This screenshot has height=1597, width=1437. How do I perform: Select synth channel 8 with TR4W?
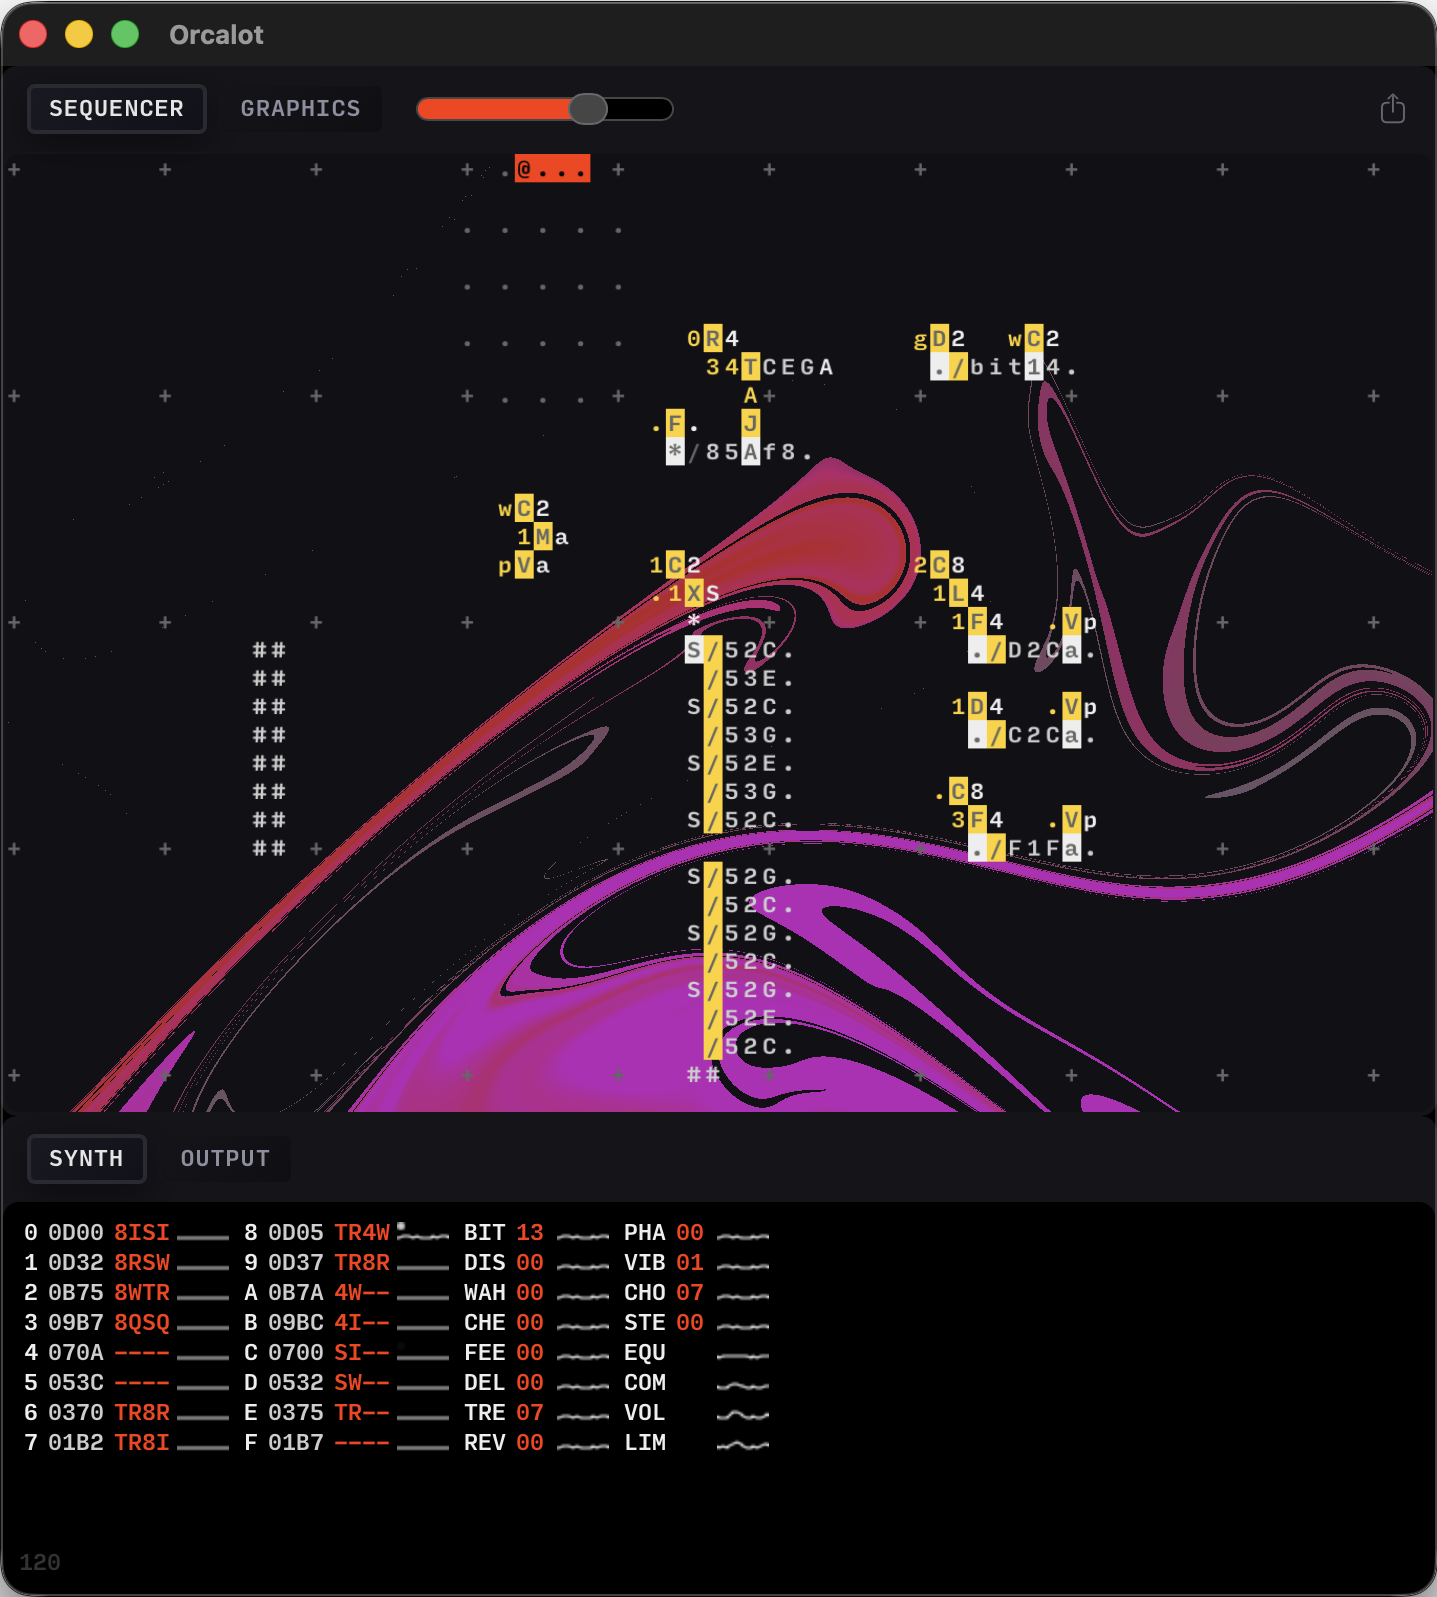[361, 1233]
